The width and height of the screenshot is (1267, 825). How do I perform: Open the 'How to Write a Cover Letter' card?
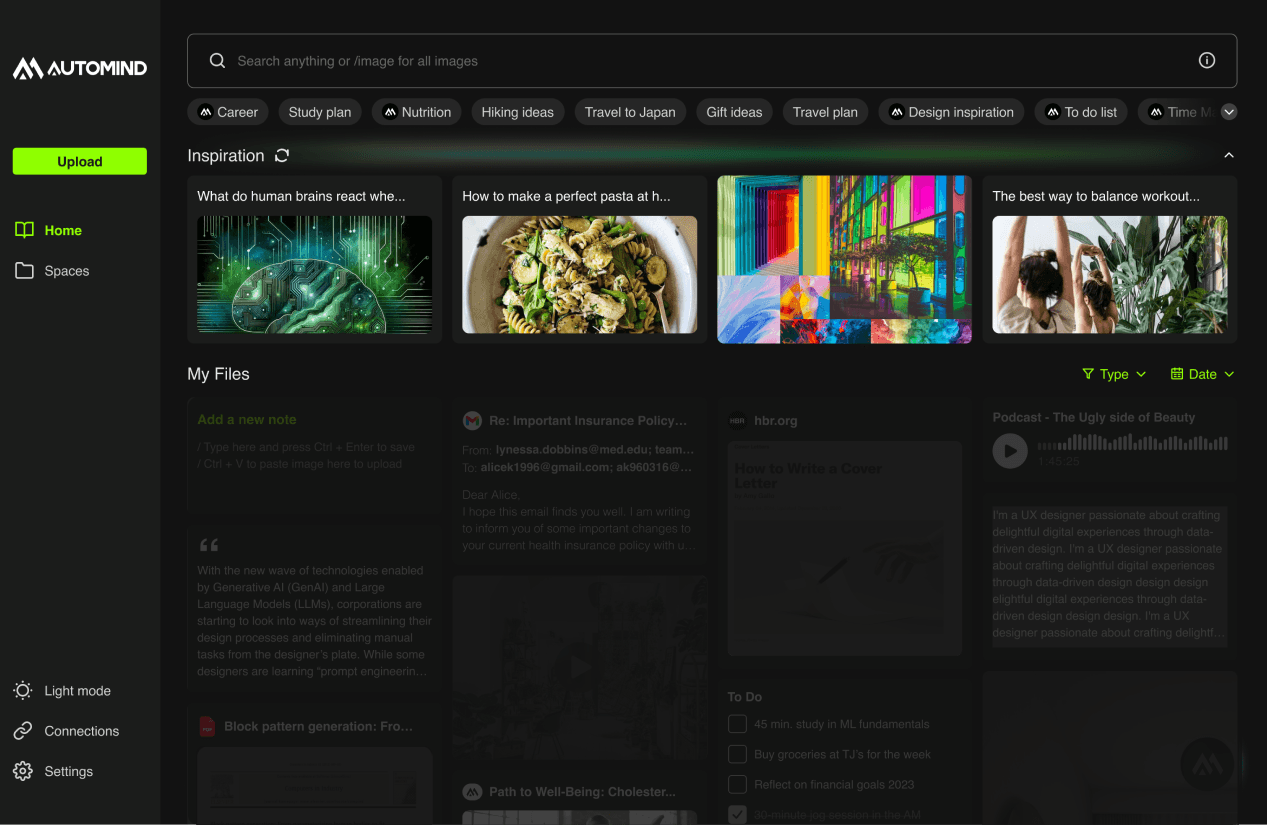click(845, 534)
